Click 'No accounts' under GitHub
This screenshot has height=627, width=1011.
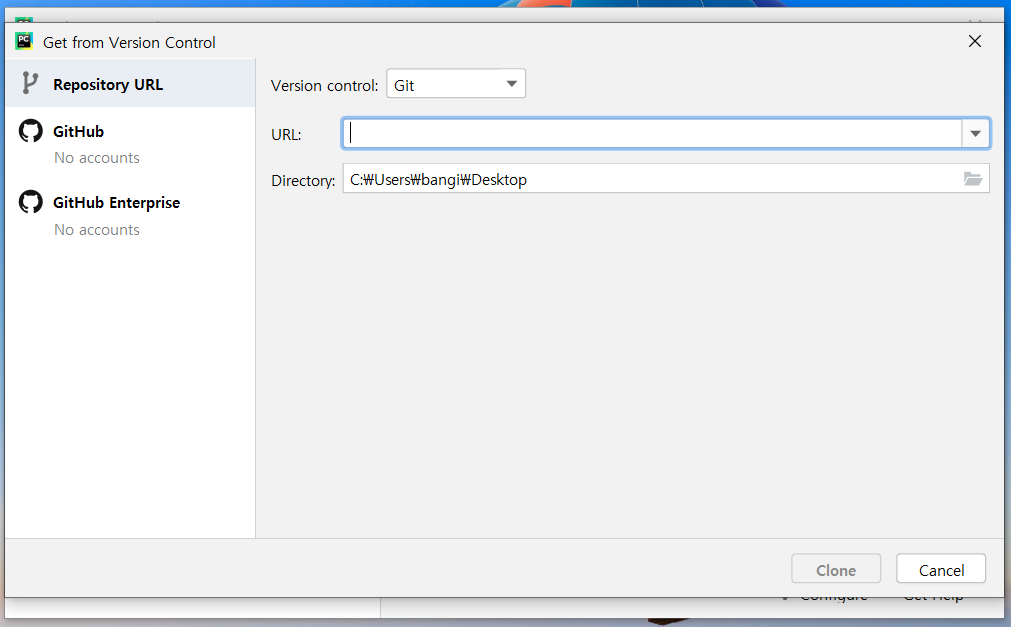coord(97,158)
